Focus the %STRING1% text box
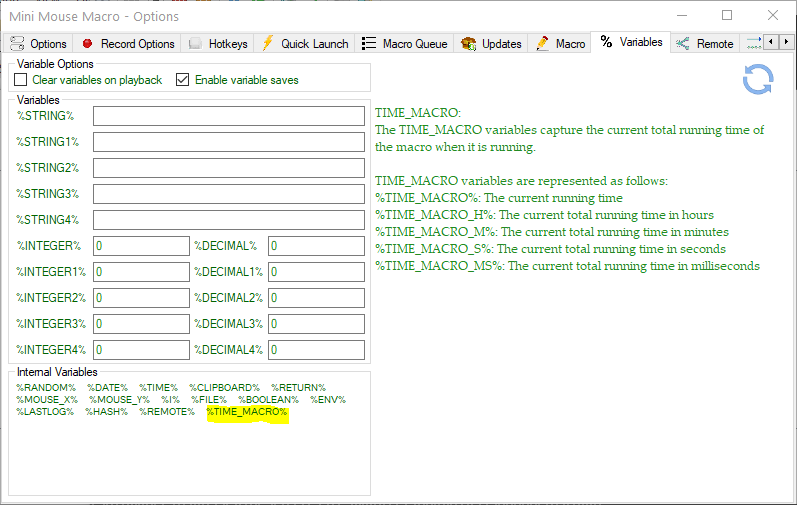Viewport: 797px width, 505px height. (x=229, y=142)
